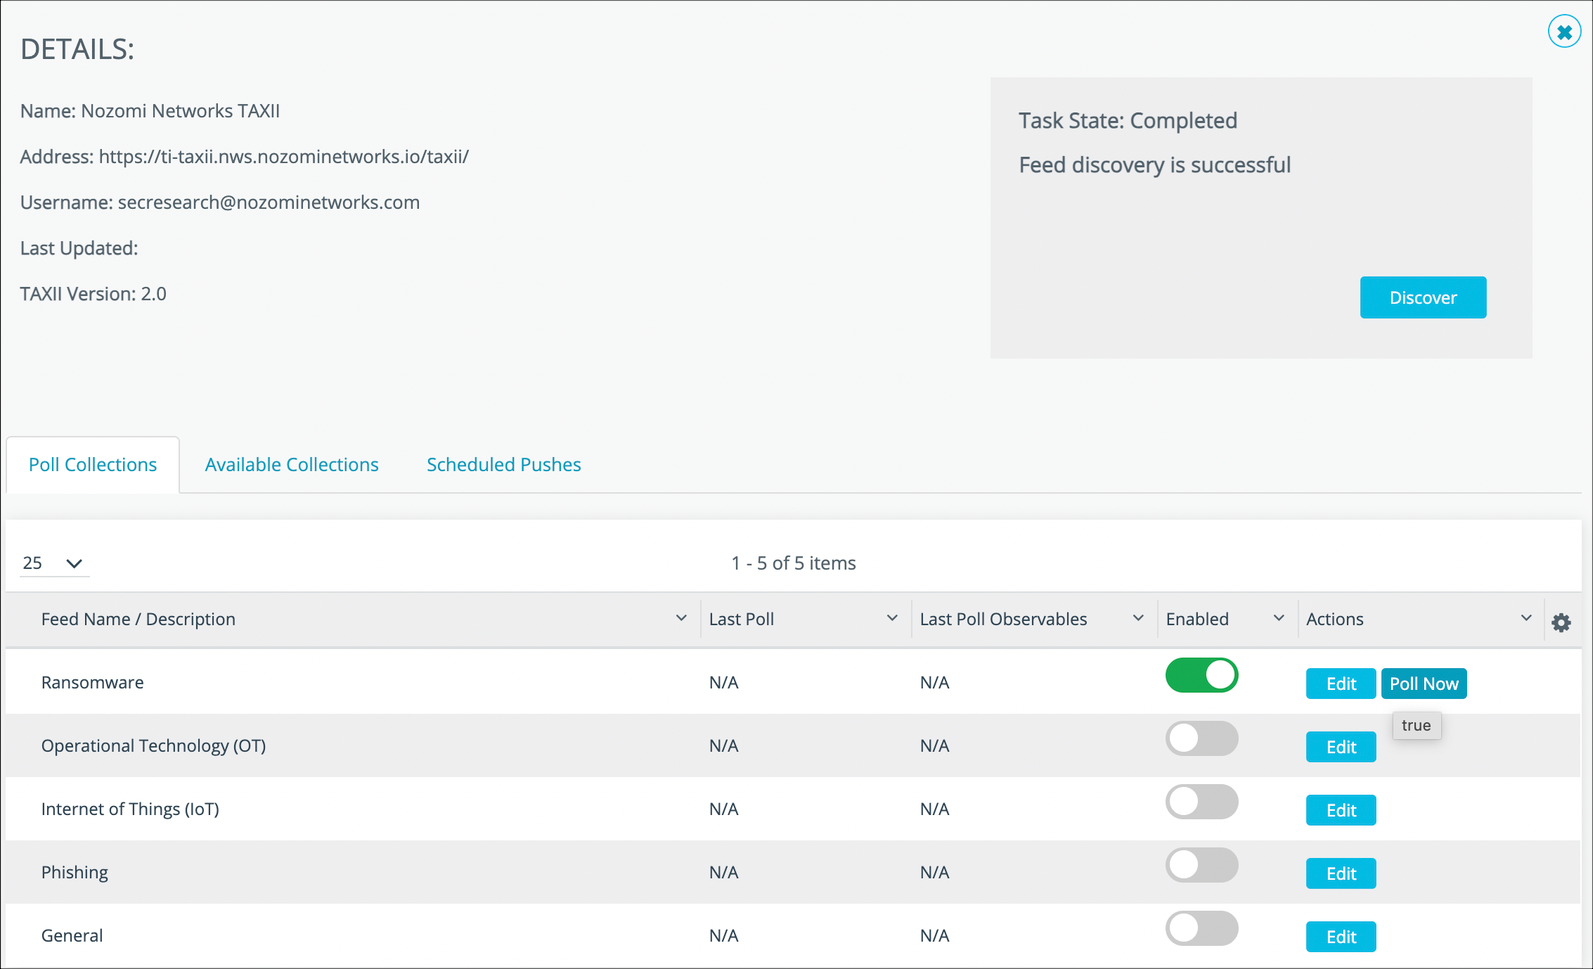Click the Discover button
The height and width of the screenshot is (969, 1593).
(1423, 297)
